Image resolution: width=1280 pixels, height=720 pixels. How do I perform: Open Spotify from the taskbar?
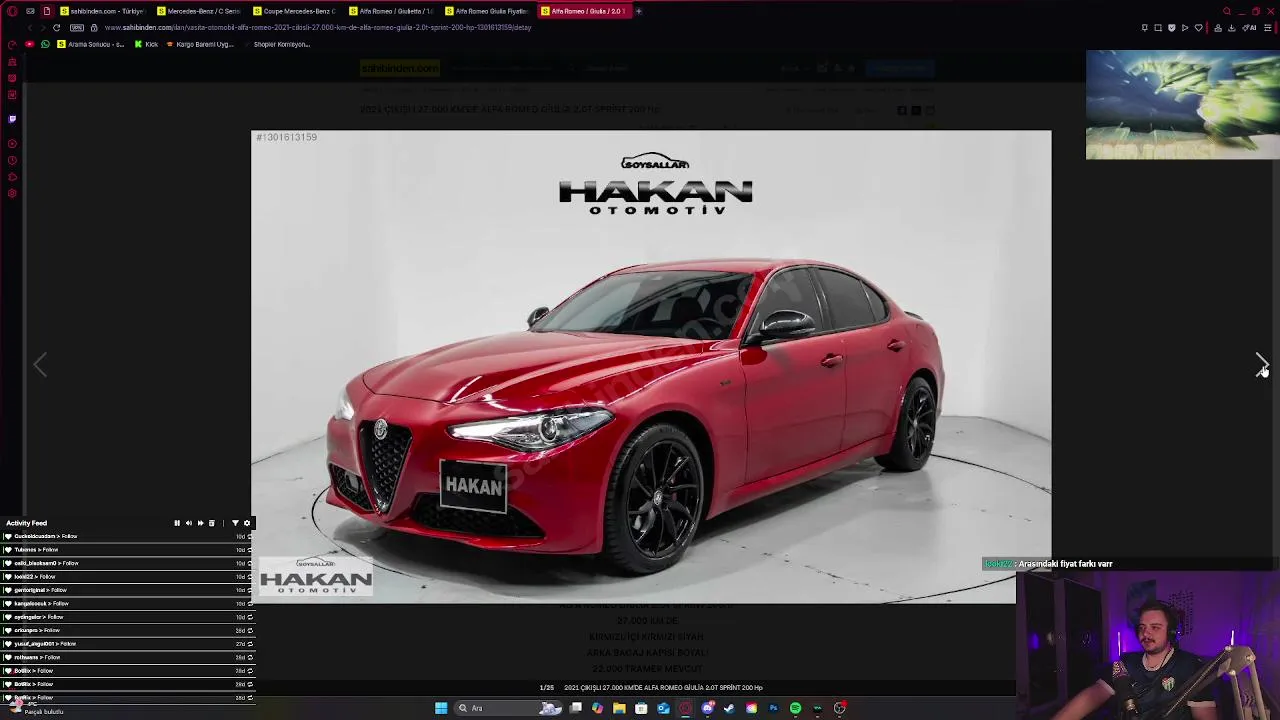pyautogui.click(x=795, y=708)
